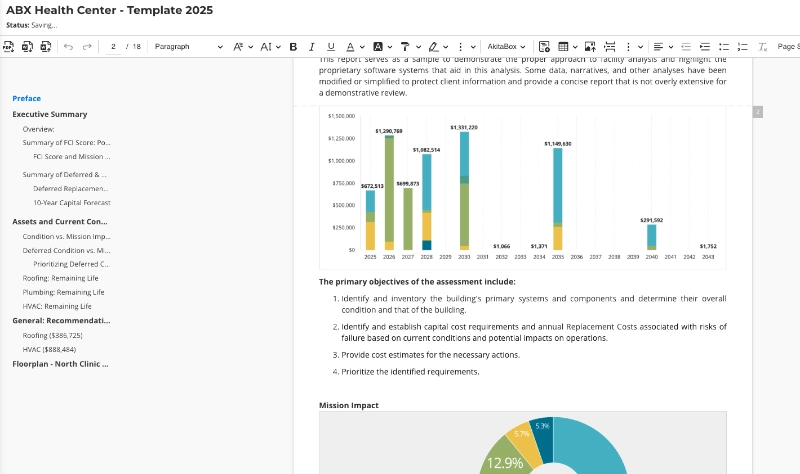Insert an image using the toolbar
Viewport: 800px width, 474px height.
pyautogui.click(x=590, y=46)
